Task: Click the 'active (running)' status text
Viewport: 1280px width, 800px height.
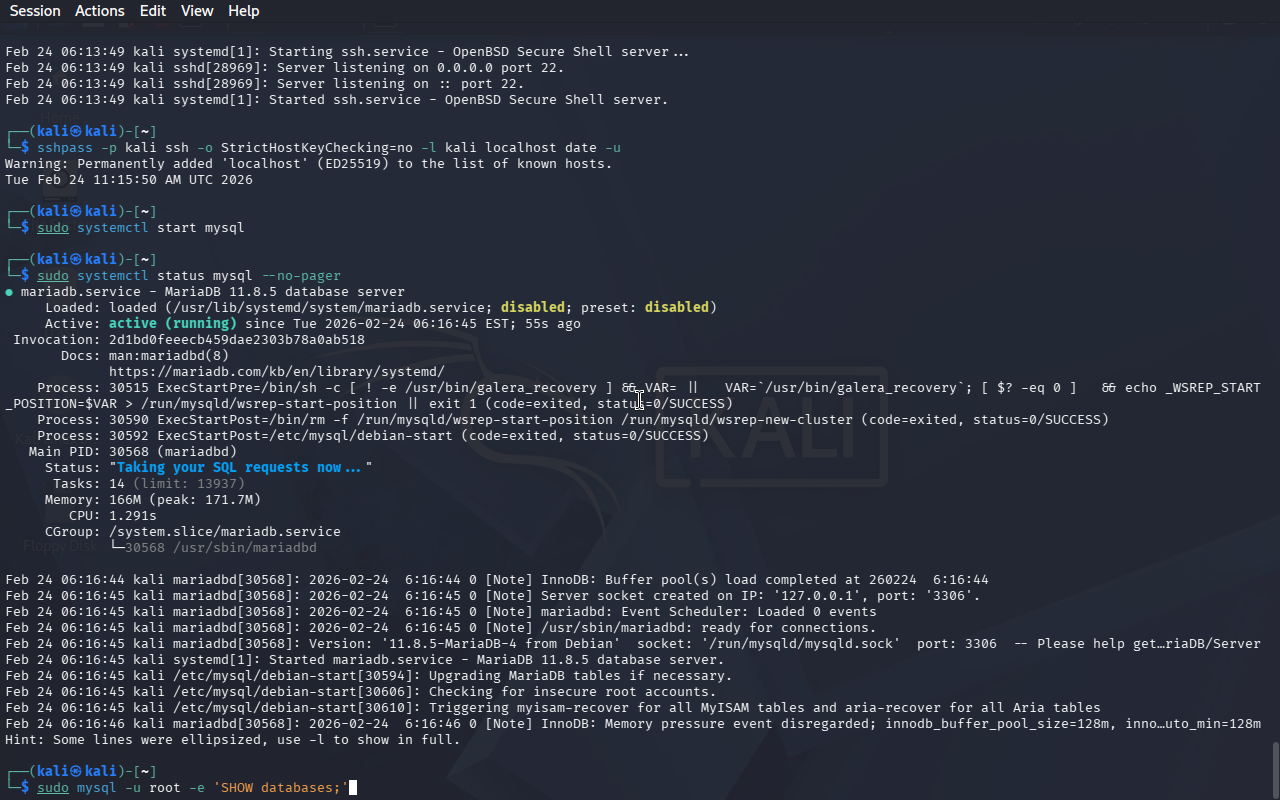Action: pyautogui.click(x=172, y=324)
